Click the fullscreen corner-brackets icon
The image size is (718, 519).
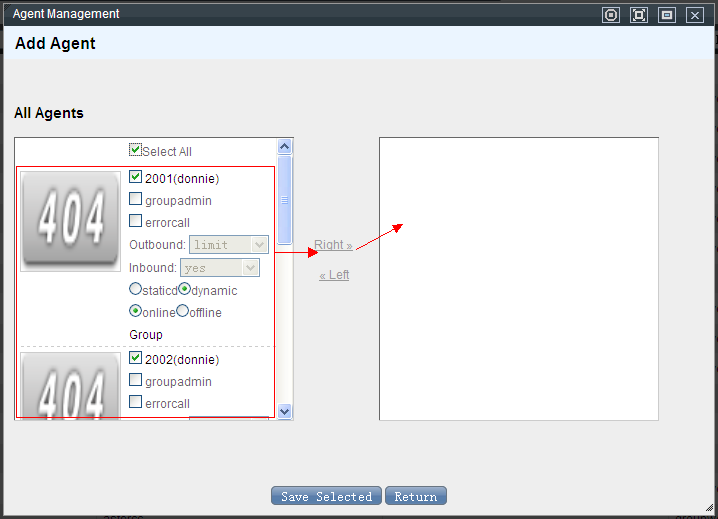pyautogui.click(x=639, y=15)
